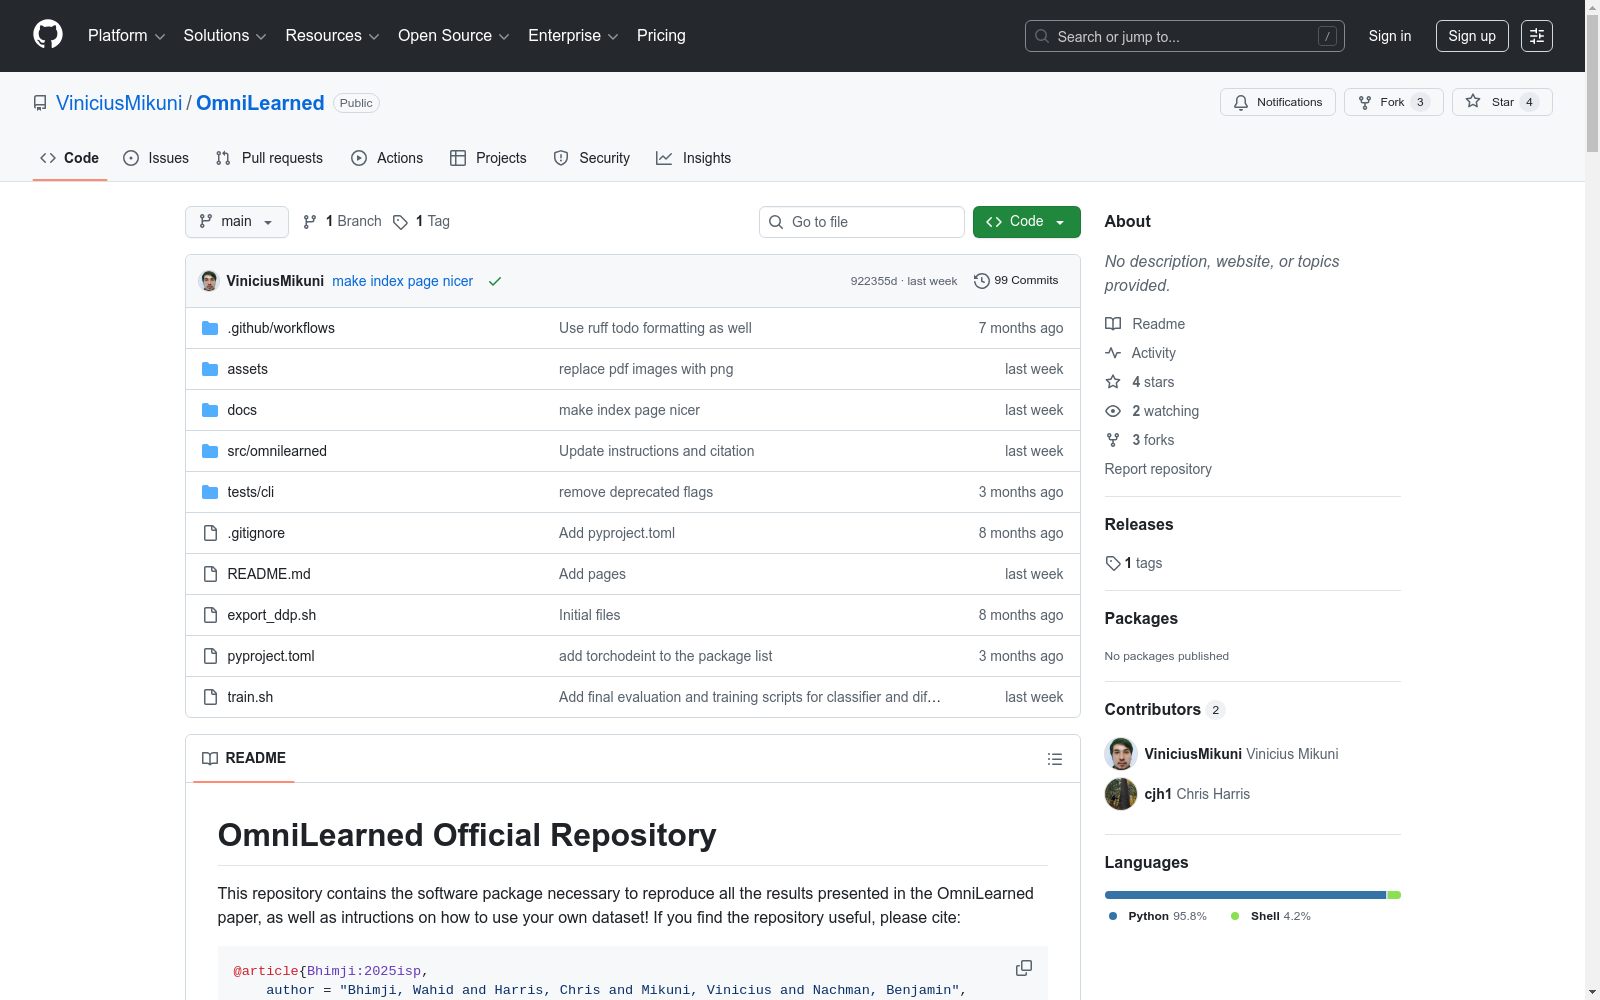Switch to the Security tab

pos(592,158)
